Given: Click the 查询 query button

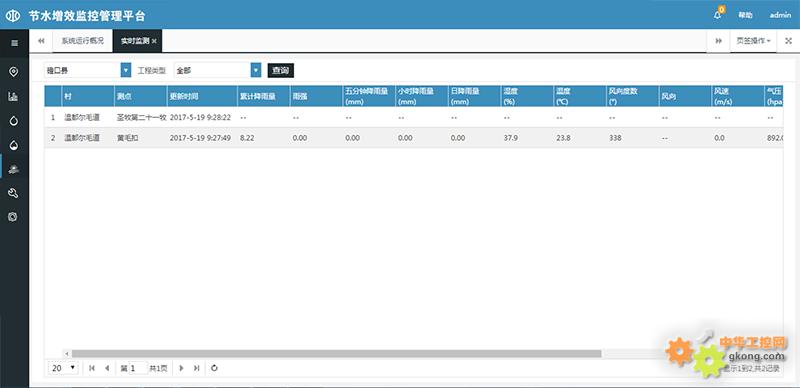Looking at the screenshot, I should click(281, 70).
